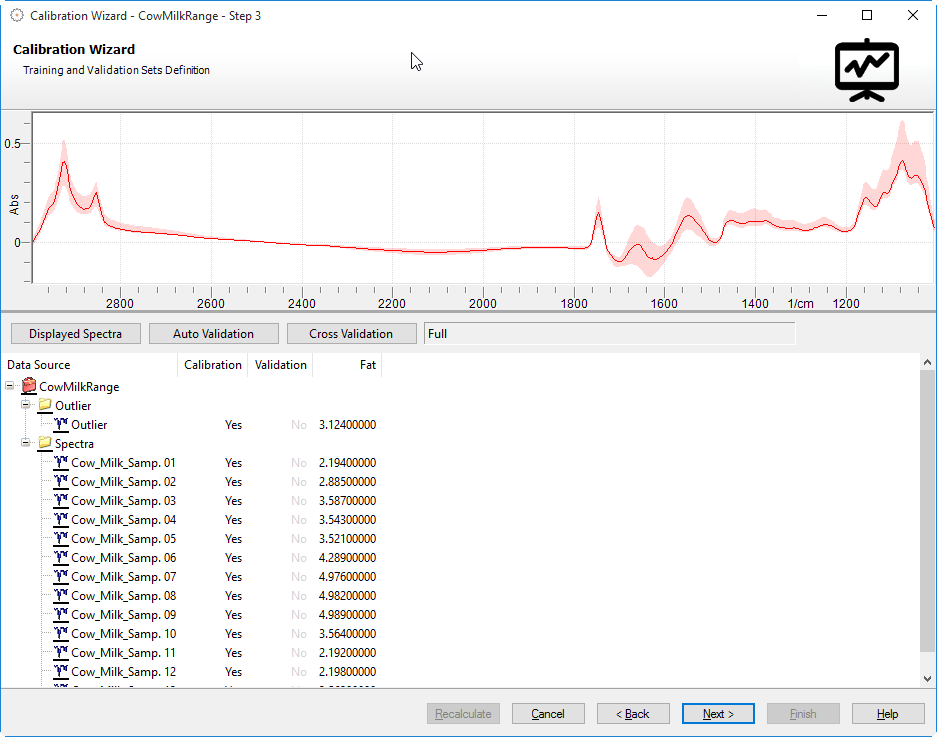937x737 pixels.
Task: Click the Cow_Milk_Samp. 10 spectrum icon
Action: click(x=61, y=634)
